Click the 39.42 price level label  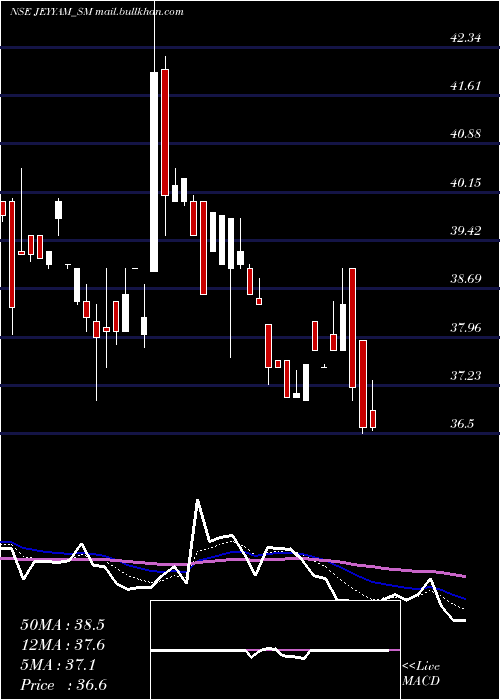(466, 231)
